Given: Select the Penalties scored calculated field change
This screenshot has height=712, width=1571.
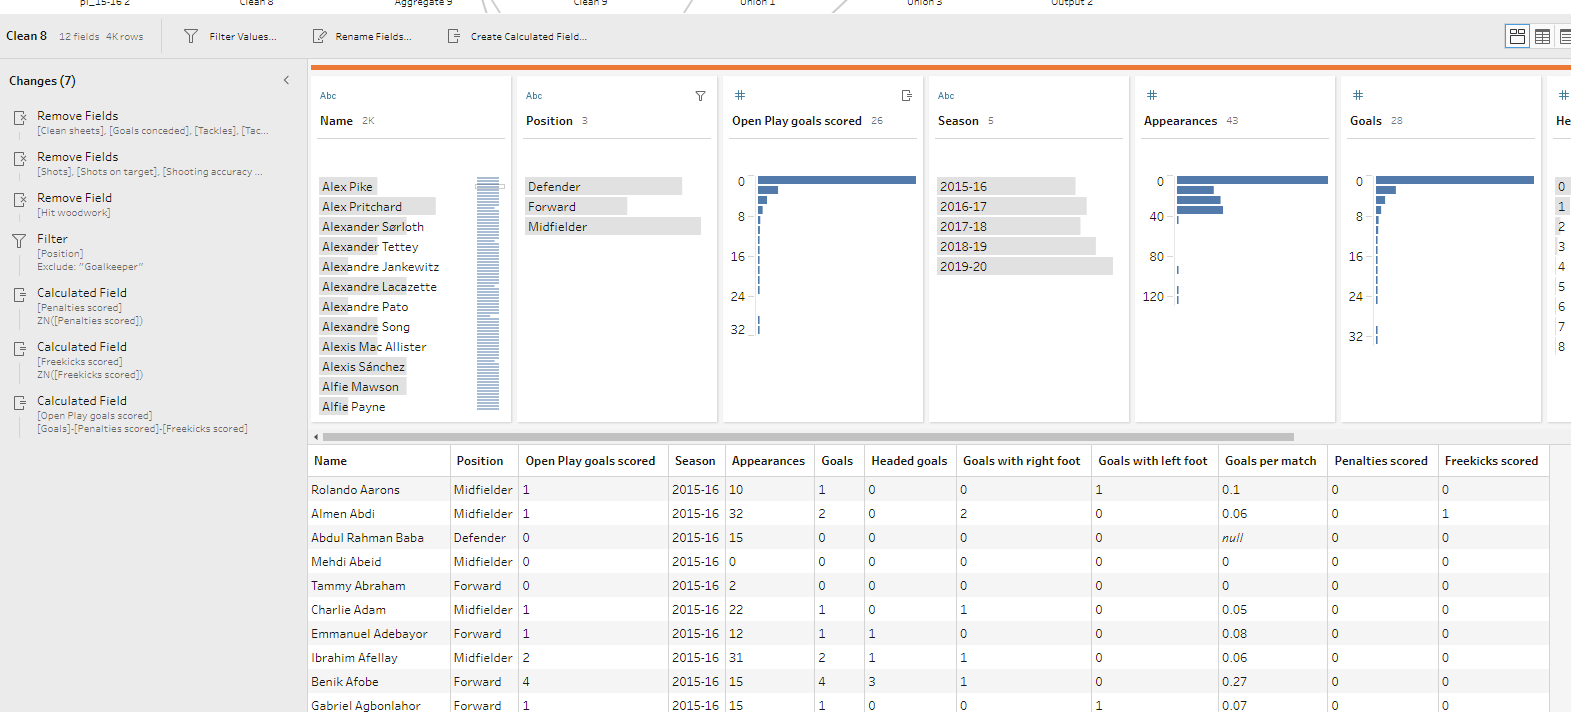Looking at the screenshot, I should point(82,294).
